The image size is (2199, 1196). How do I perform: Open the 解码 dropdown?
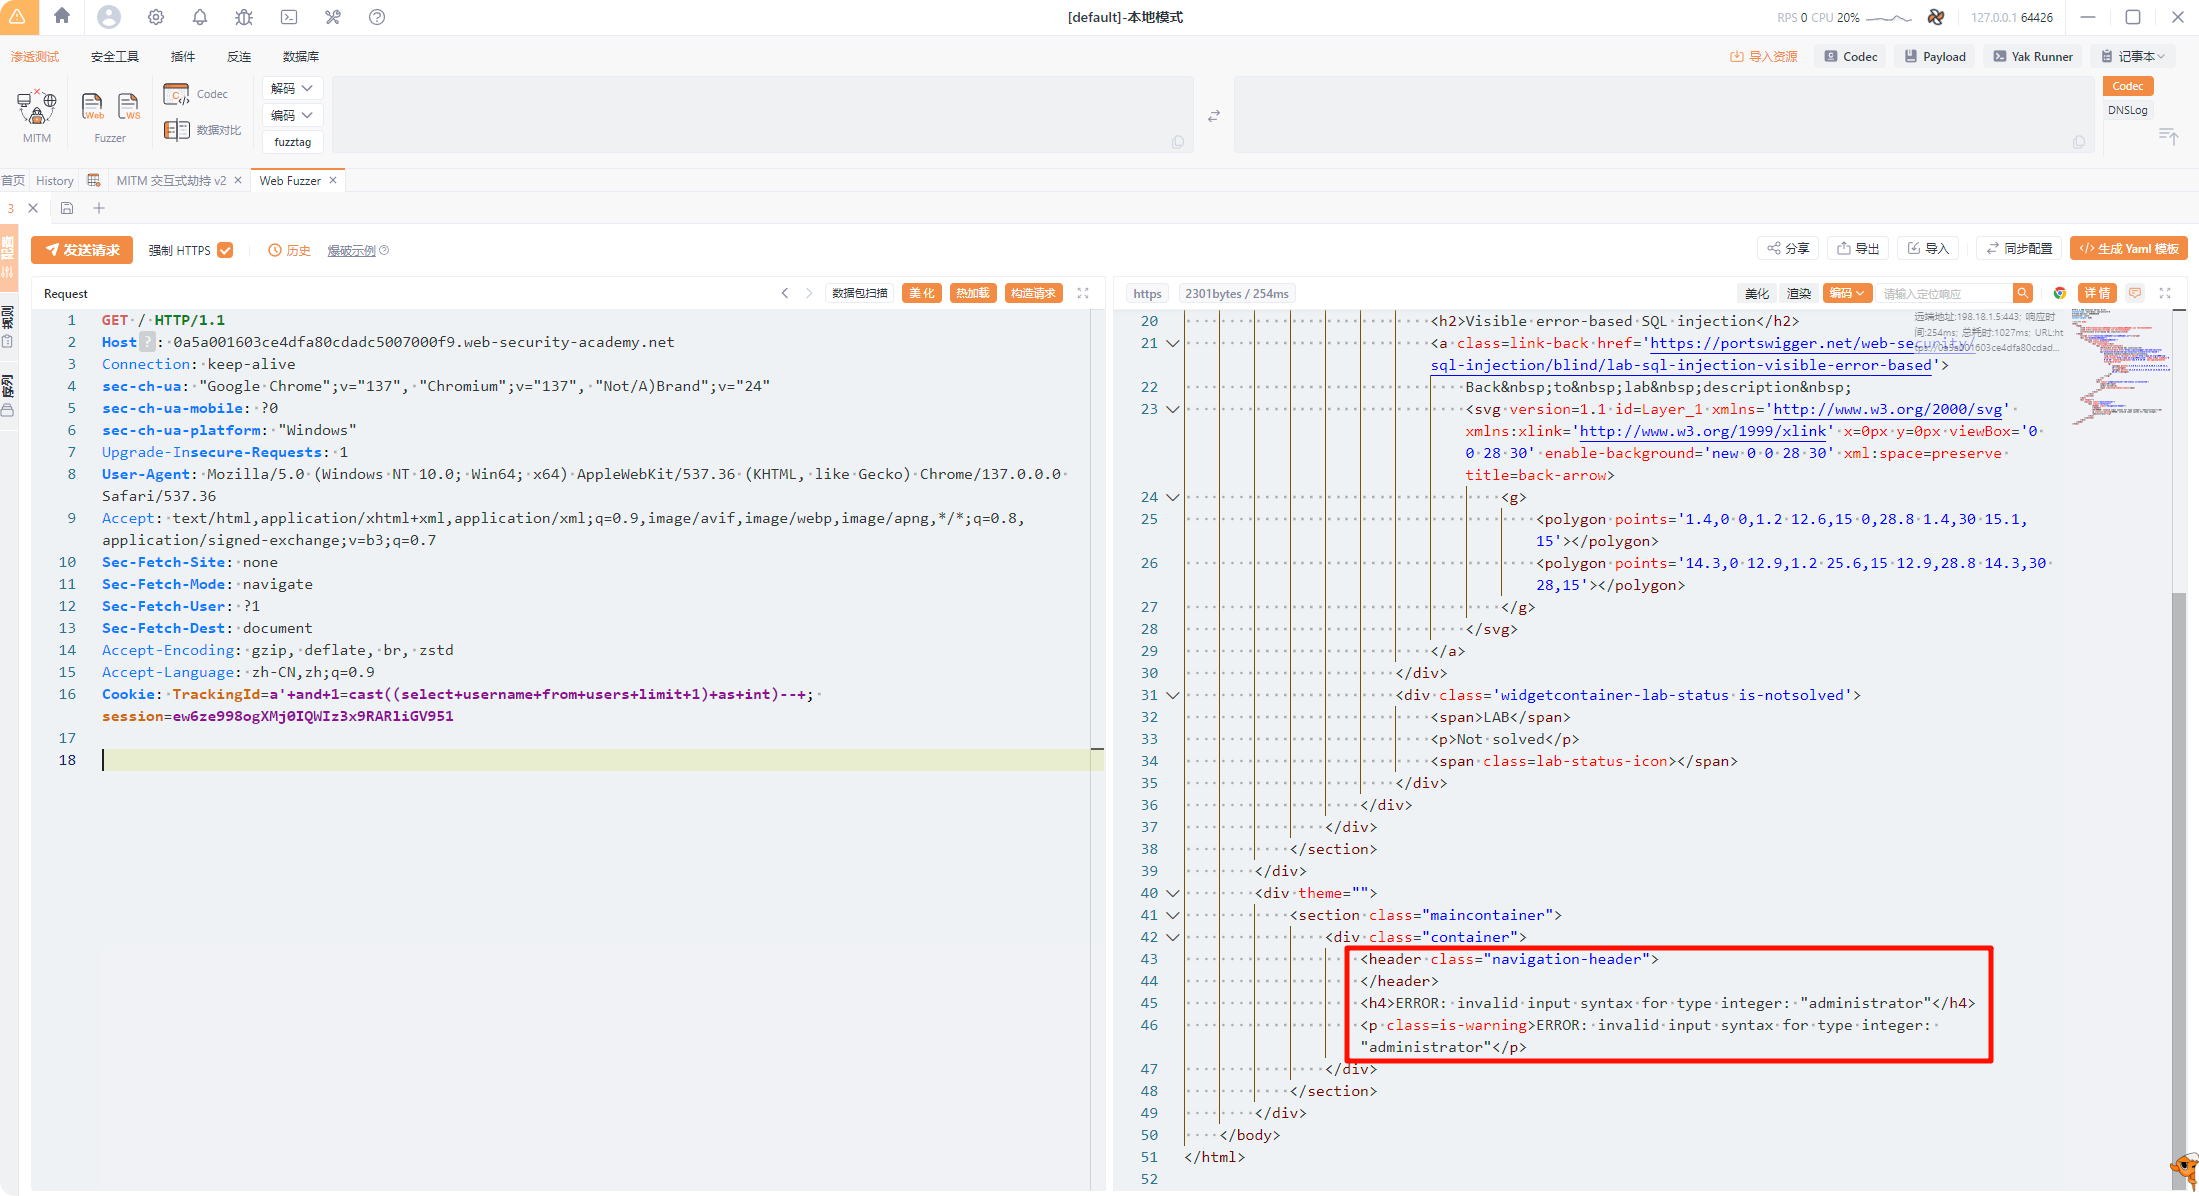pos(292,88)
